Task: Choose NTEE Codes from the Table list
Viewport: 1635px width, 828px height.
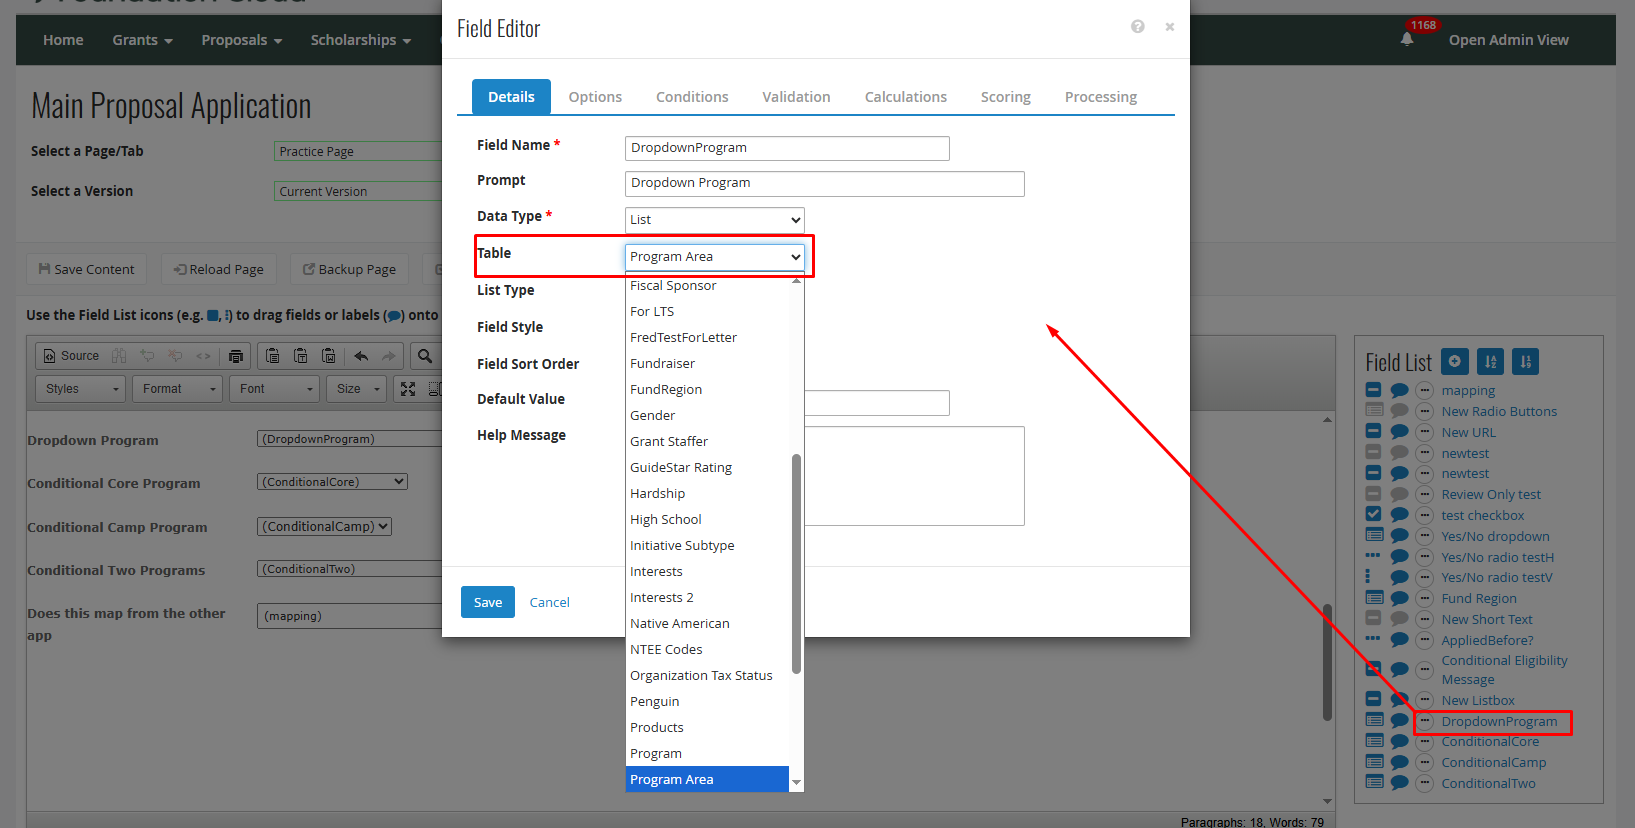Action: [707, 649]
